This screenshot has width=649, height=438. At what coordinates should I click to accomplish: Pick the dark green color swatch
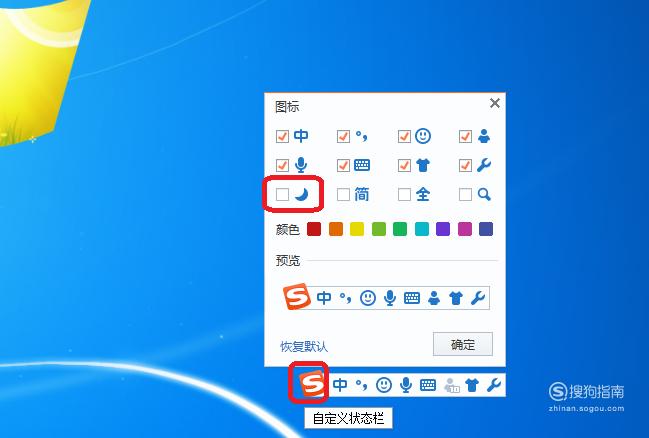pyautogui.click(x=400, y=229)
